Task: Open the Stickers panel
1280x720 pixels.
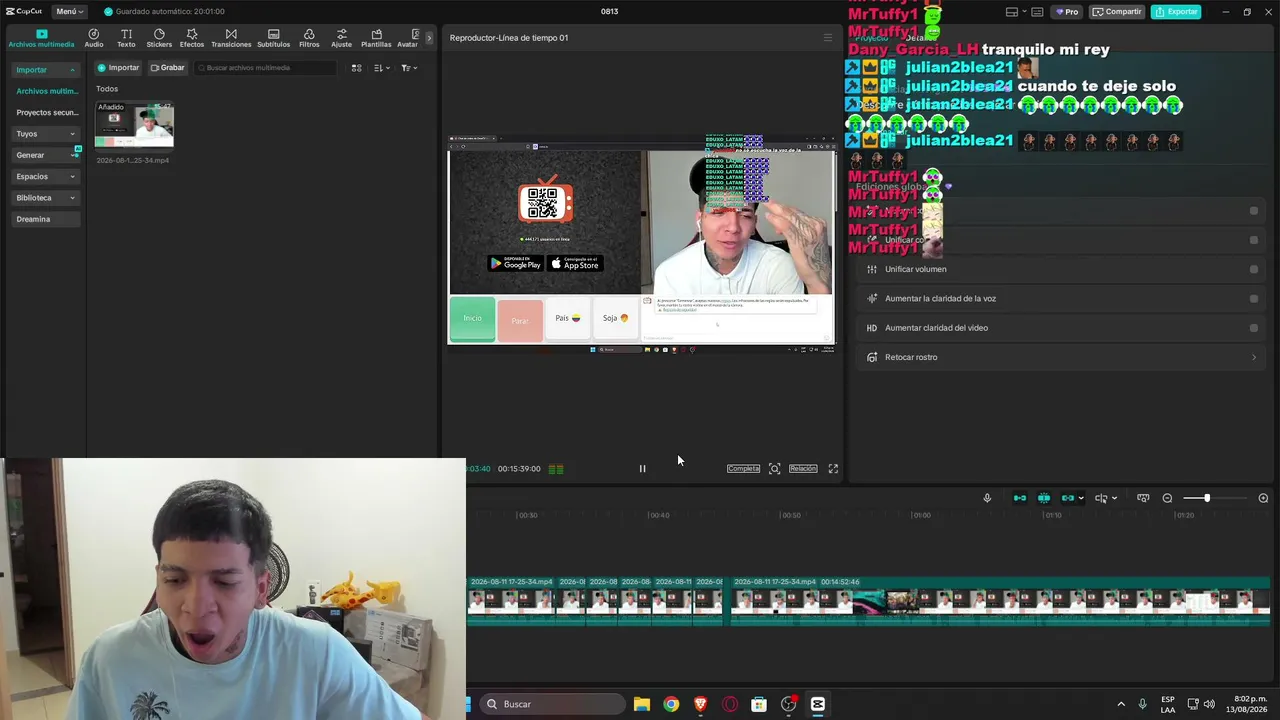Action: click(159, 38)
